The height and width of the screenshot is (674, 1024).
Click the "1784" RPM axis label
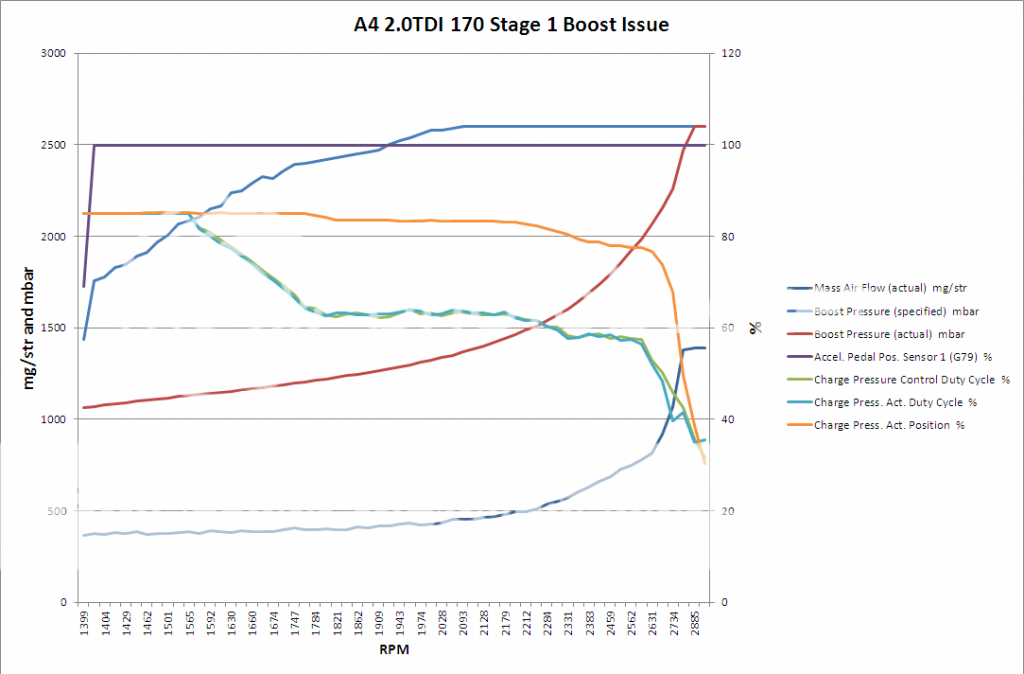coord(315,624)
